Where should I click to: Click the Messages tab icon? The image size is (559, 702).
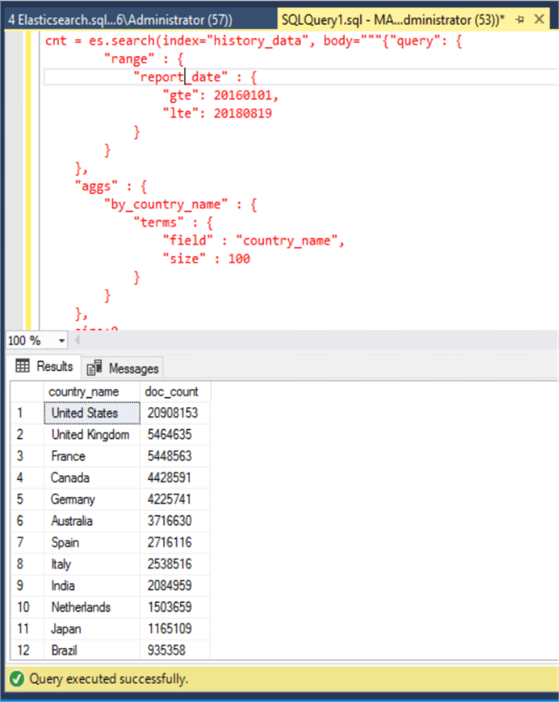[x=94, y=368]
